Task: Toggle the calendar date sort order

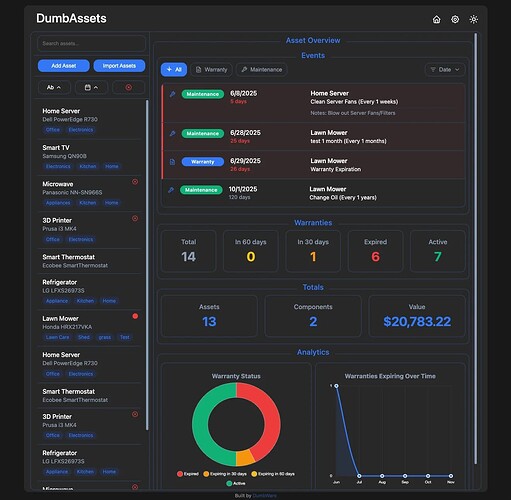Action: pyautogui.click(x=91, y=87)
